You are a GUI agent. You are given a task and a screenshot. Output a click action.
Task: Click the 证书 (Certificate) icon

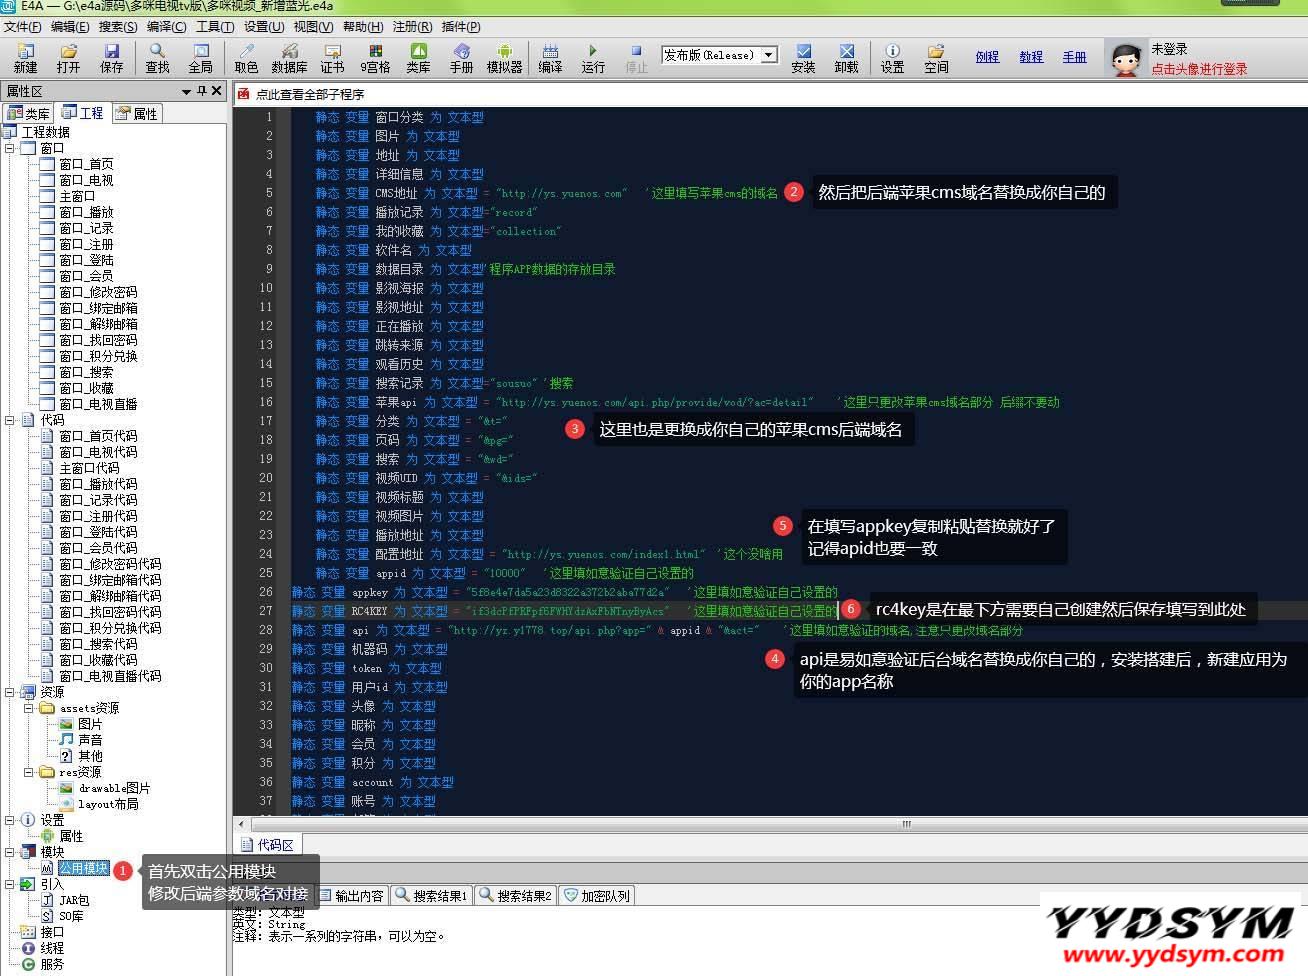332,58
